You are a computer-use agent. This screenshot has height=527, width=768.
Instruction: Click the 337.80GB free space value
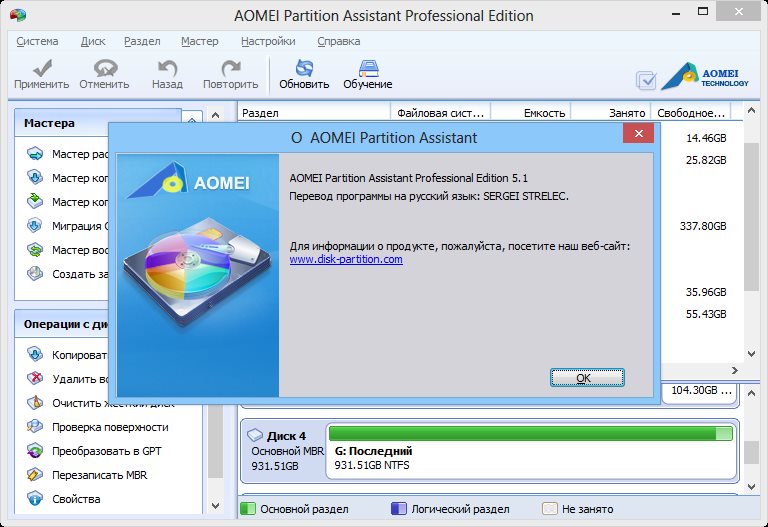[x=703, y=226]
